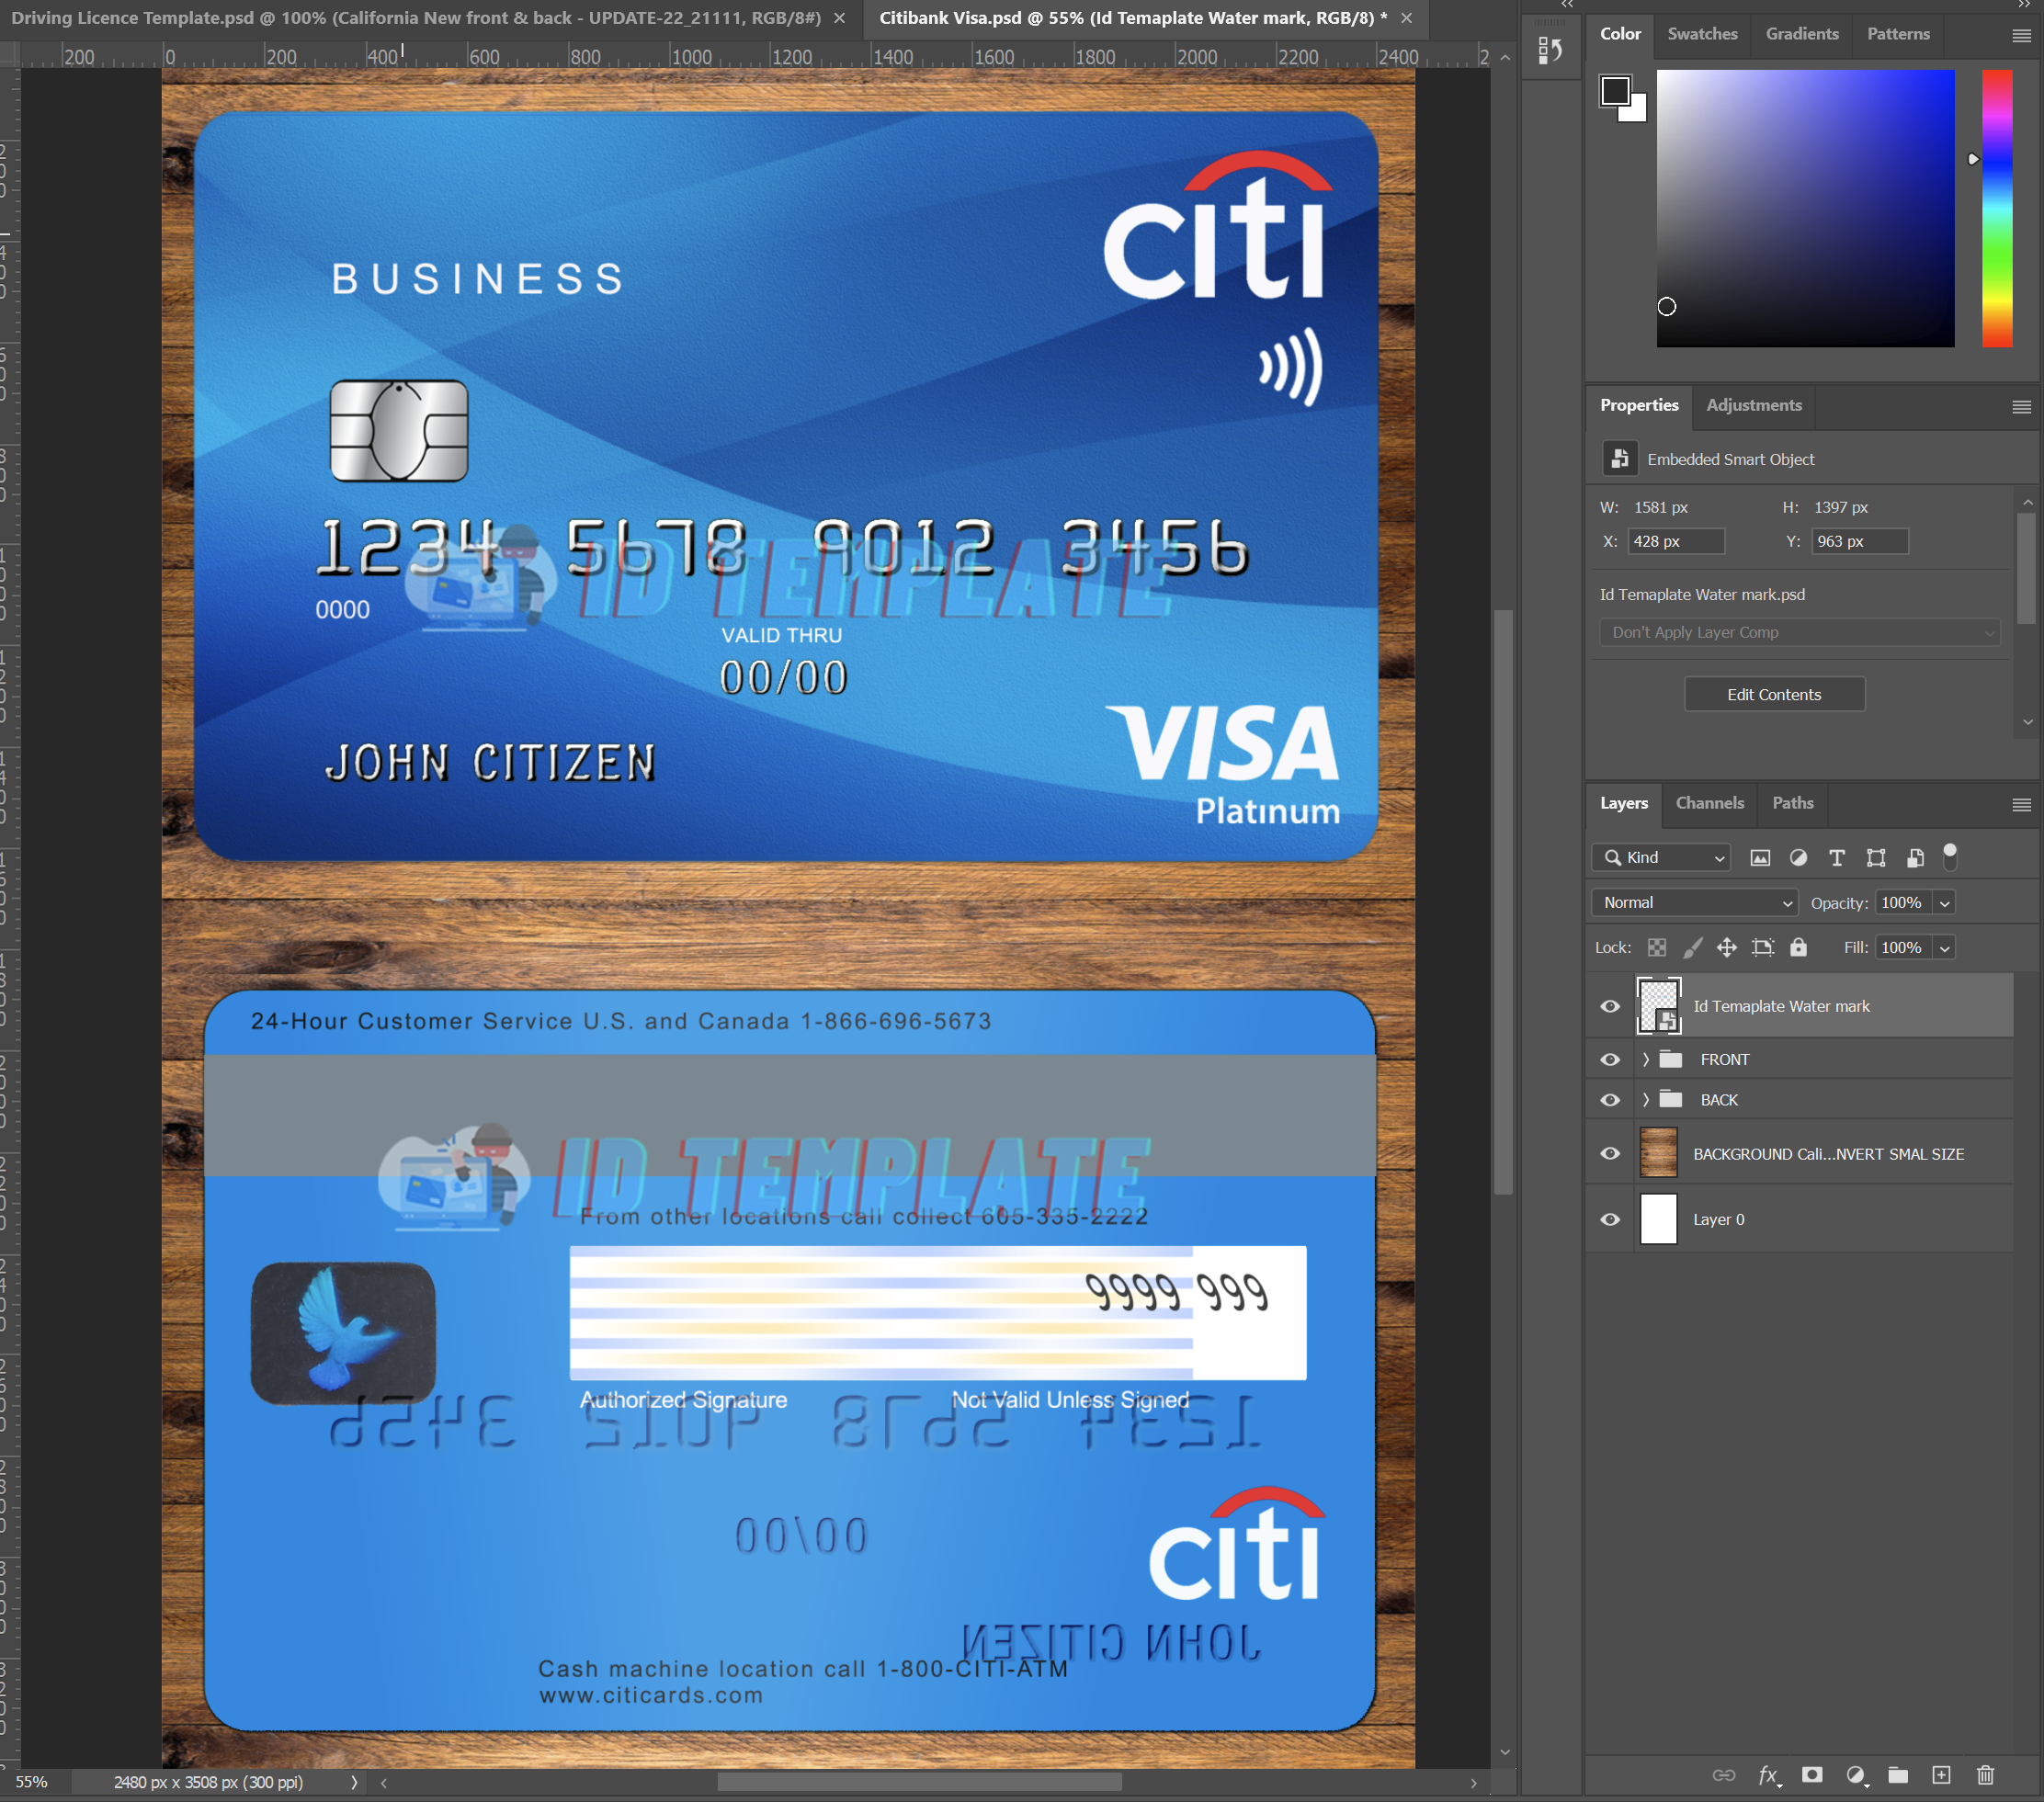2044x1802 pixels.
Task: Filter layers by pixel layers icon
Action: tap(1760, 857)
